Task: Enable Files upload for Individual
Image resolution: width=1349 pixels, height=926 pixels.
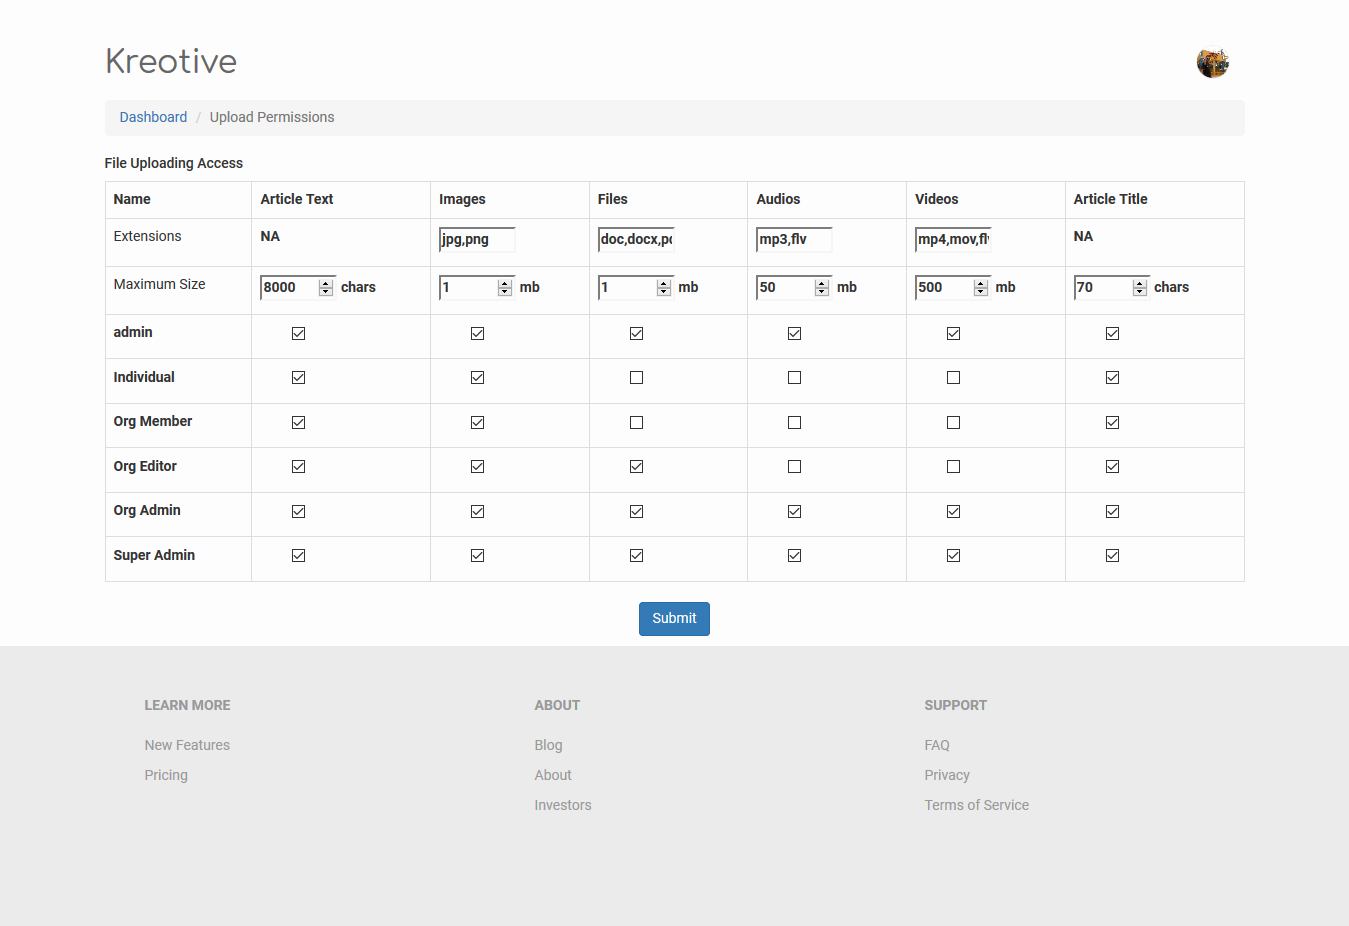Action: click(636, 378)
